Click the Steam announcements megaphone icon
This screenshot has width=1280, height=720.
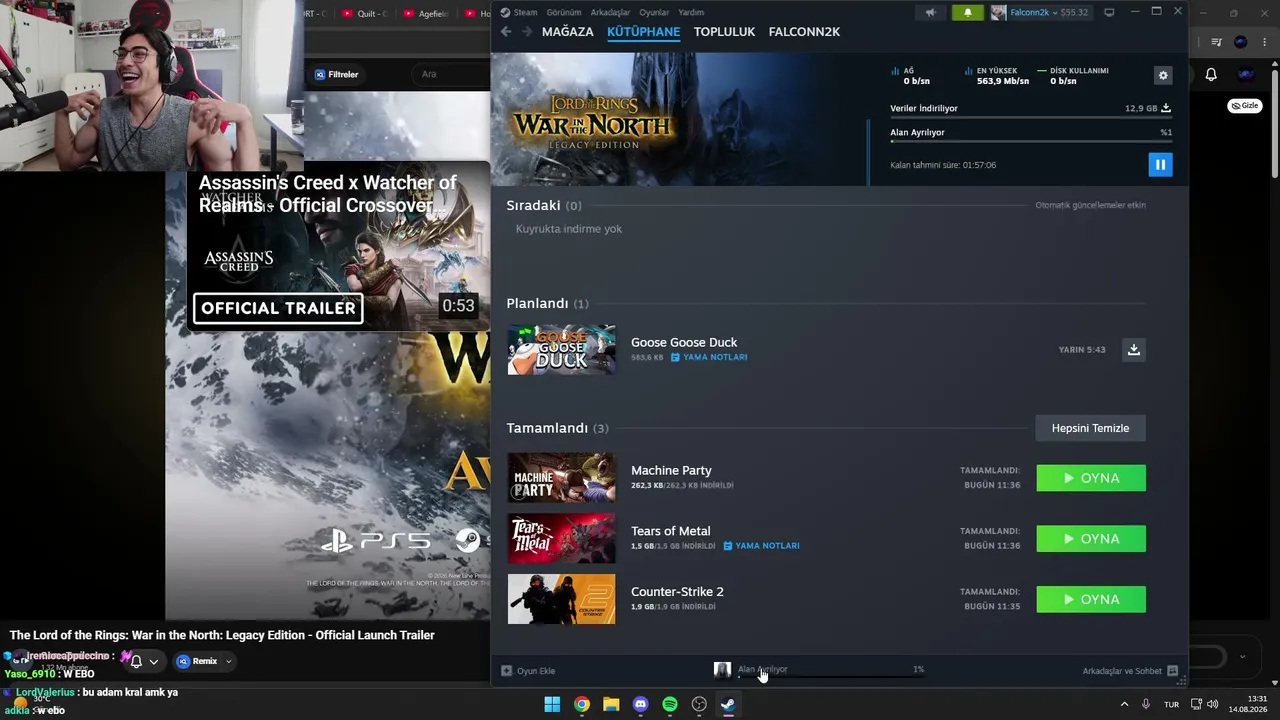pyautogui.click(x=930, y=13)
